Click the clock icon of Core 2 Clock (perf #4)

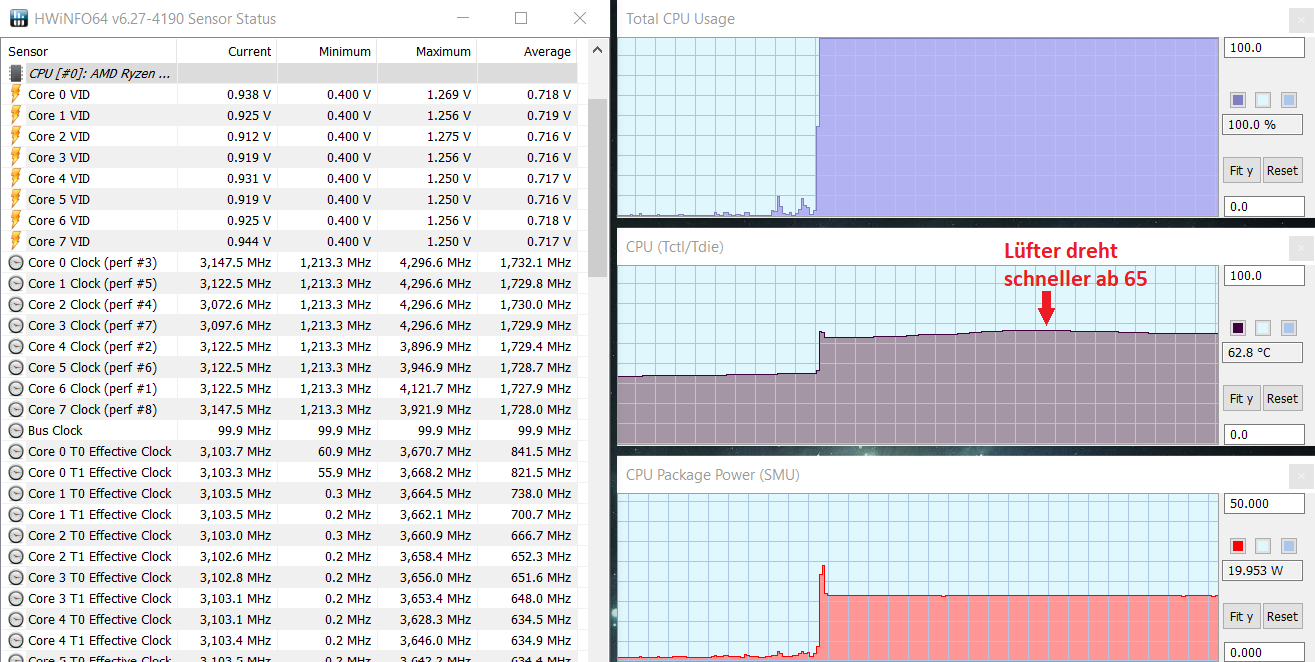tap(16, 304)
